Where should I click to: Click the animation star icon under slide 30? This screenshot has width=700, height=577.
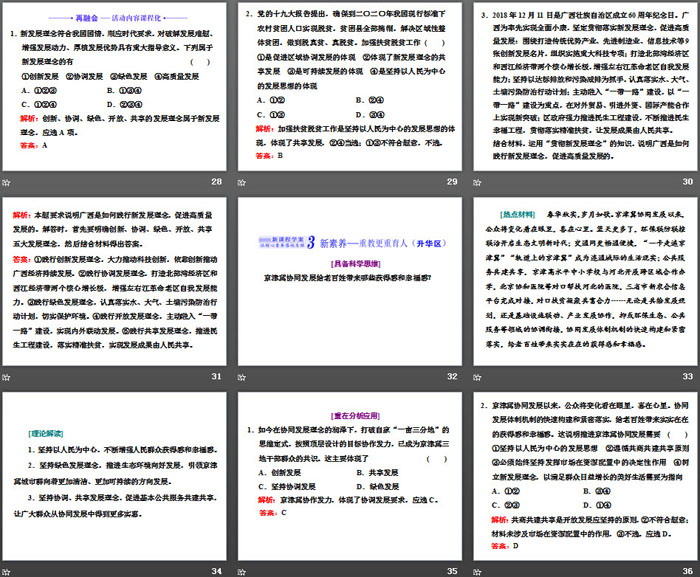[476, 182]
